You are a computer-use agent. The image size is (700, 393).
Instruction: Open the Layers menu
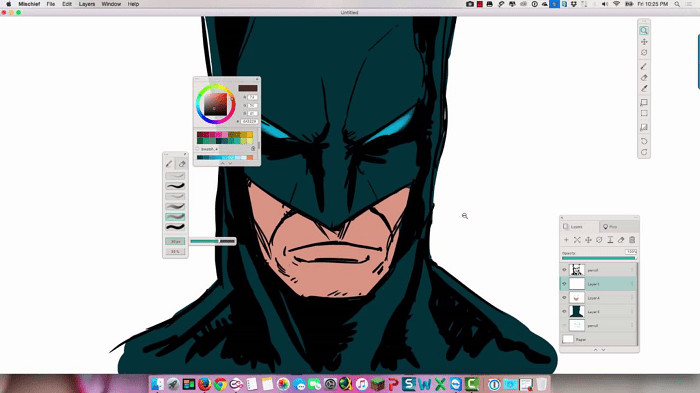(87, 4)
